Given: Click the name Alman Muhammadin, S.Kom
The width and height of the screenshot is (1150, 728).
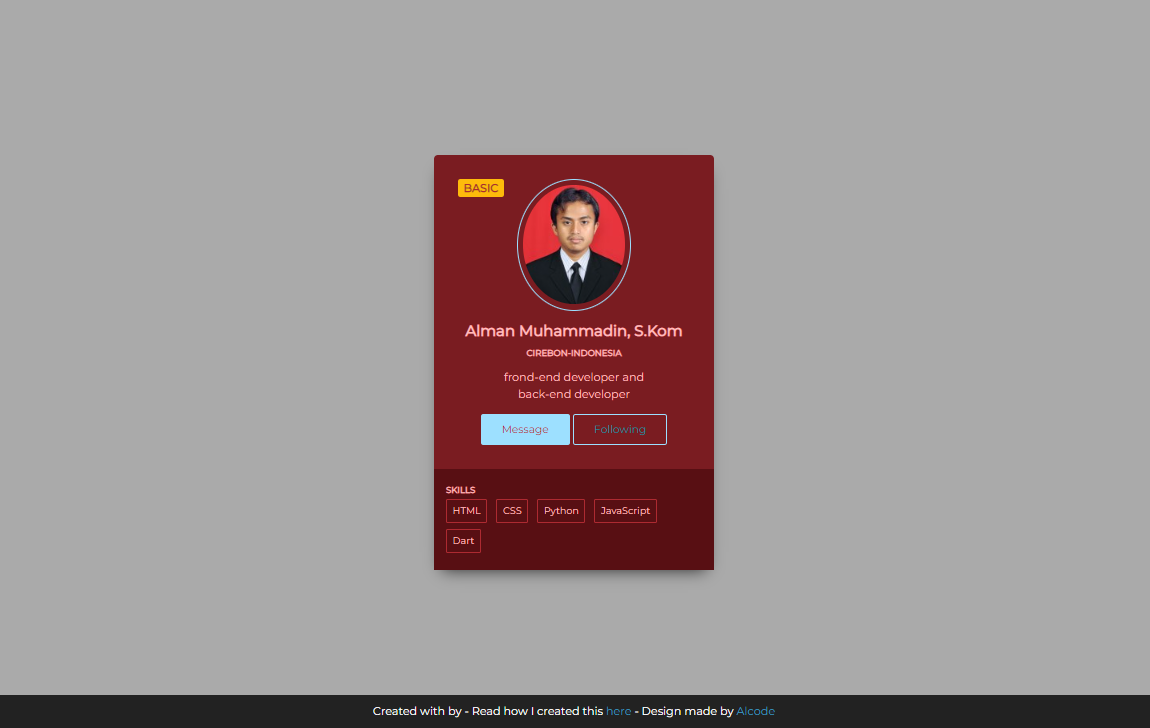Looking at the screenshot, I should tap(574, 331).
